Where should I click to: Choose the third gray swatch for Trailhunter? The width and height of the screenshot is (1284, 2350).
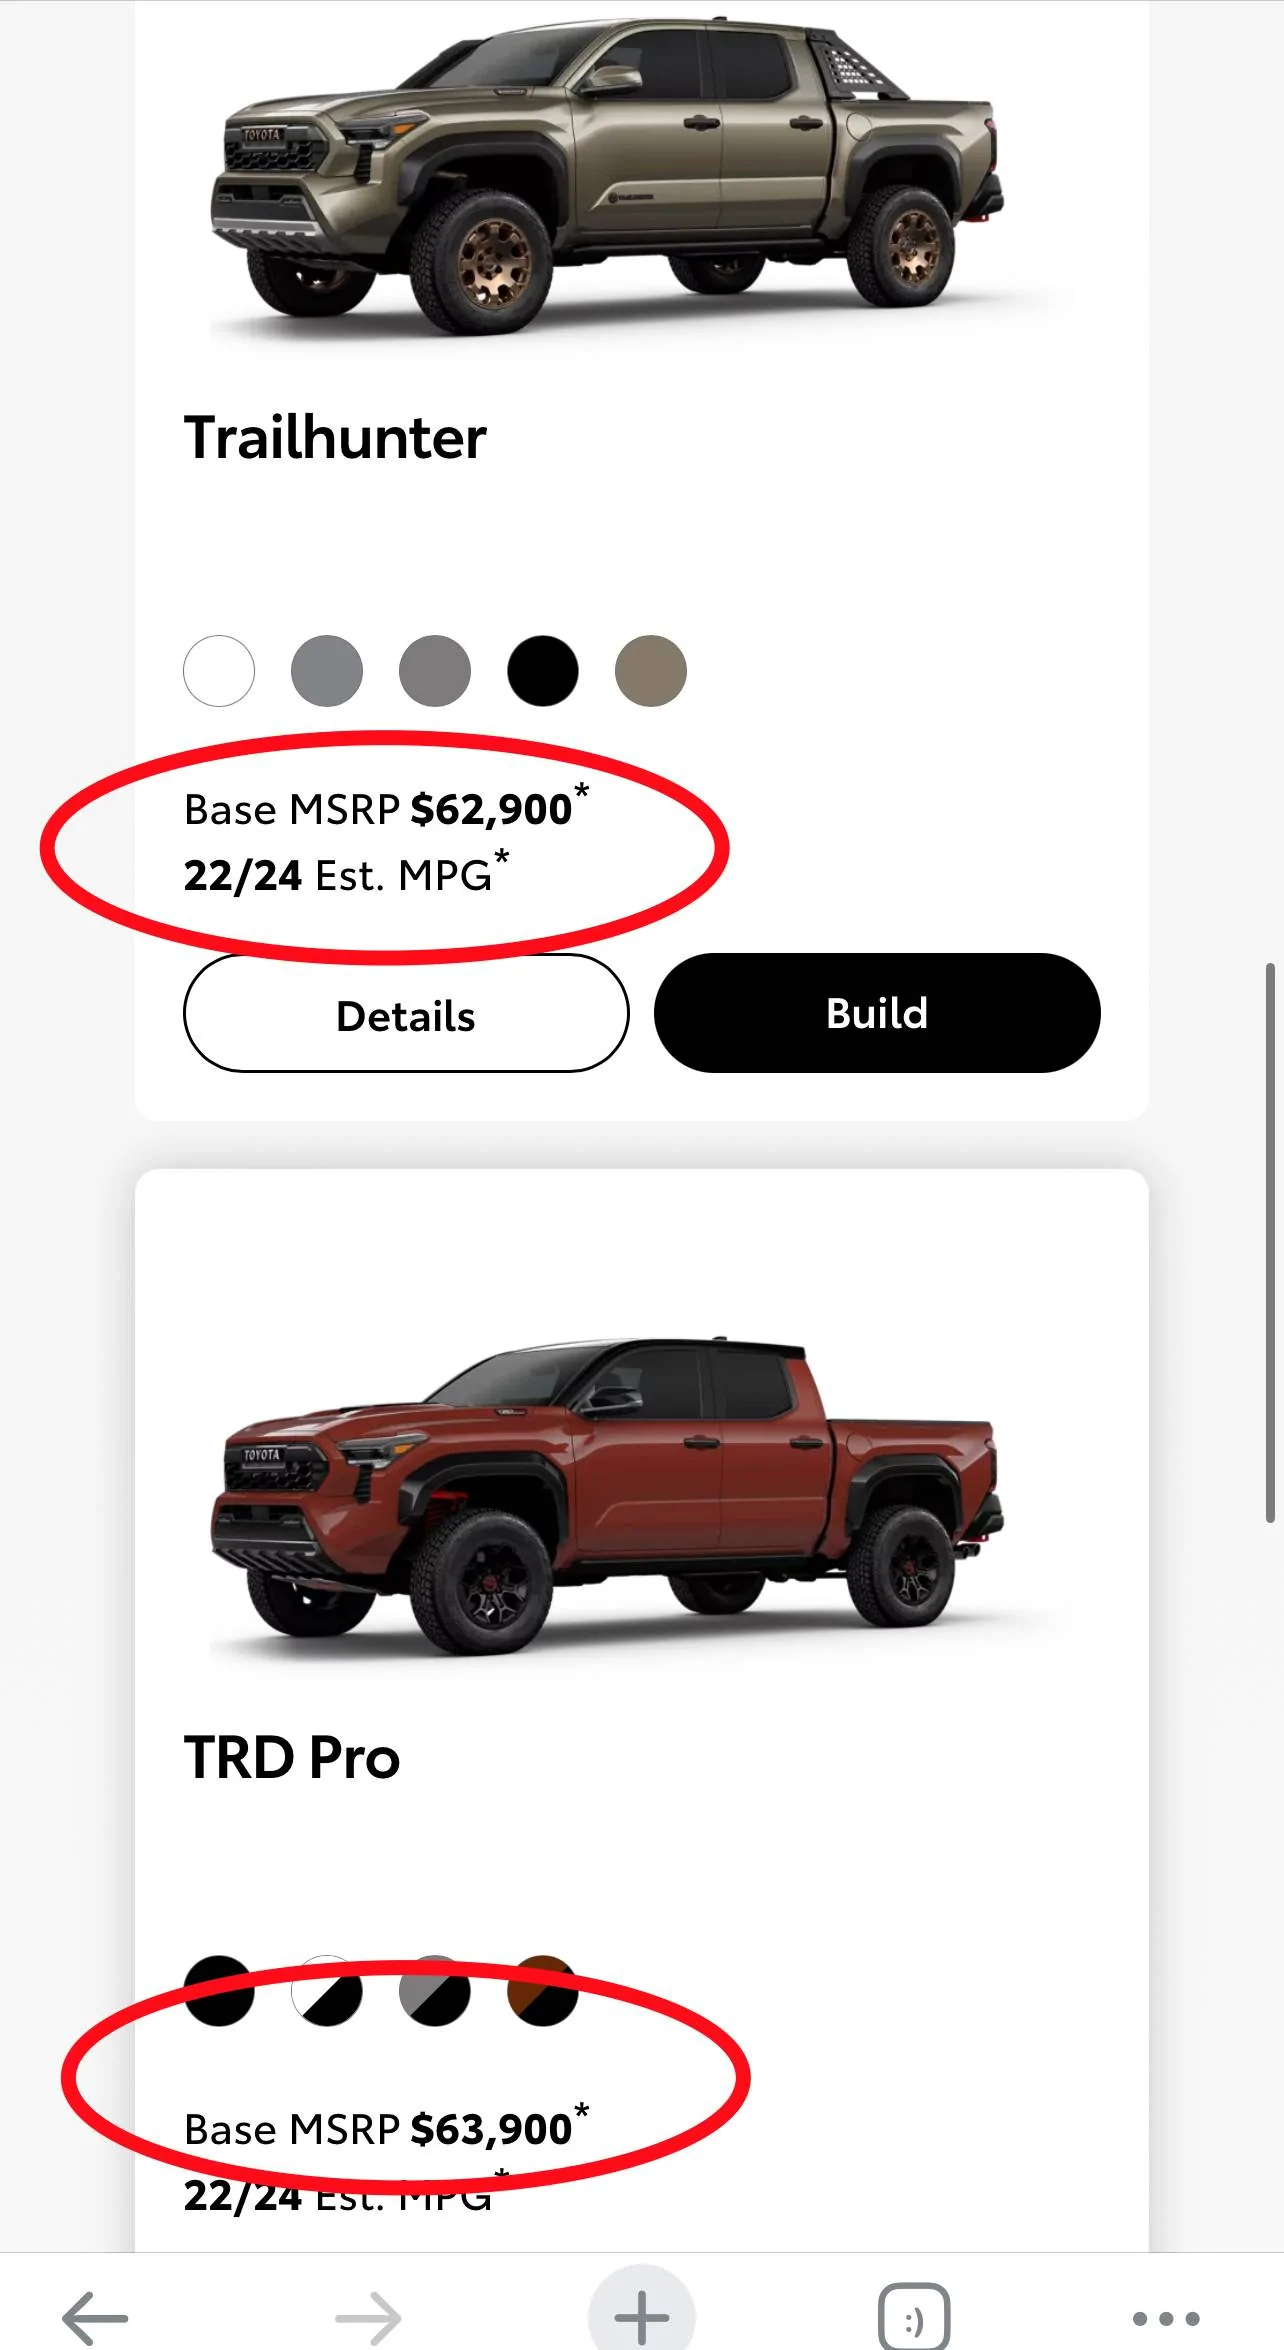pos(435,671)
